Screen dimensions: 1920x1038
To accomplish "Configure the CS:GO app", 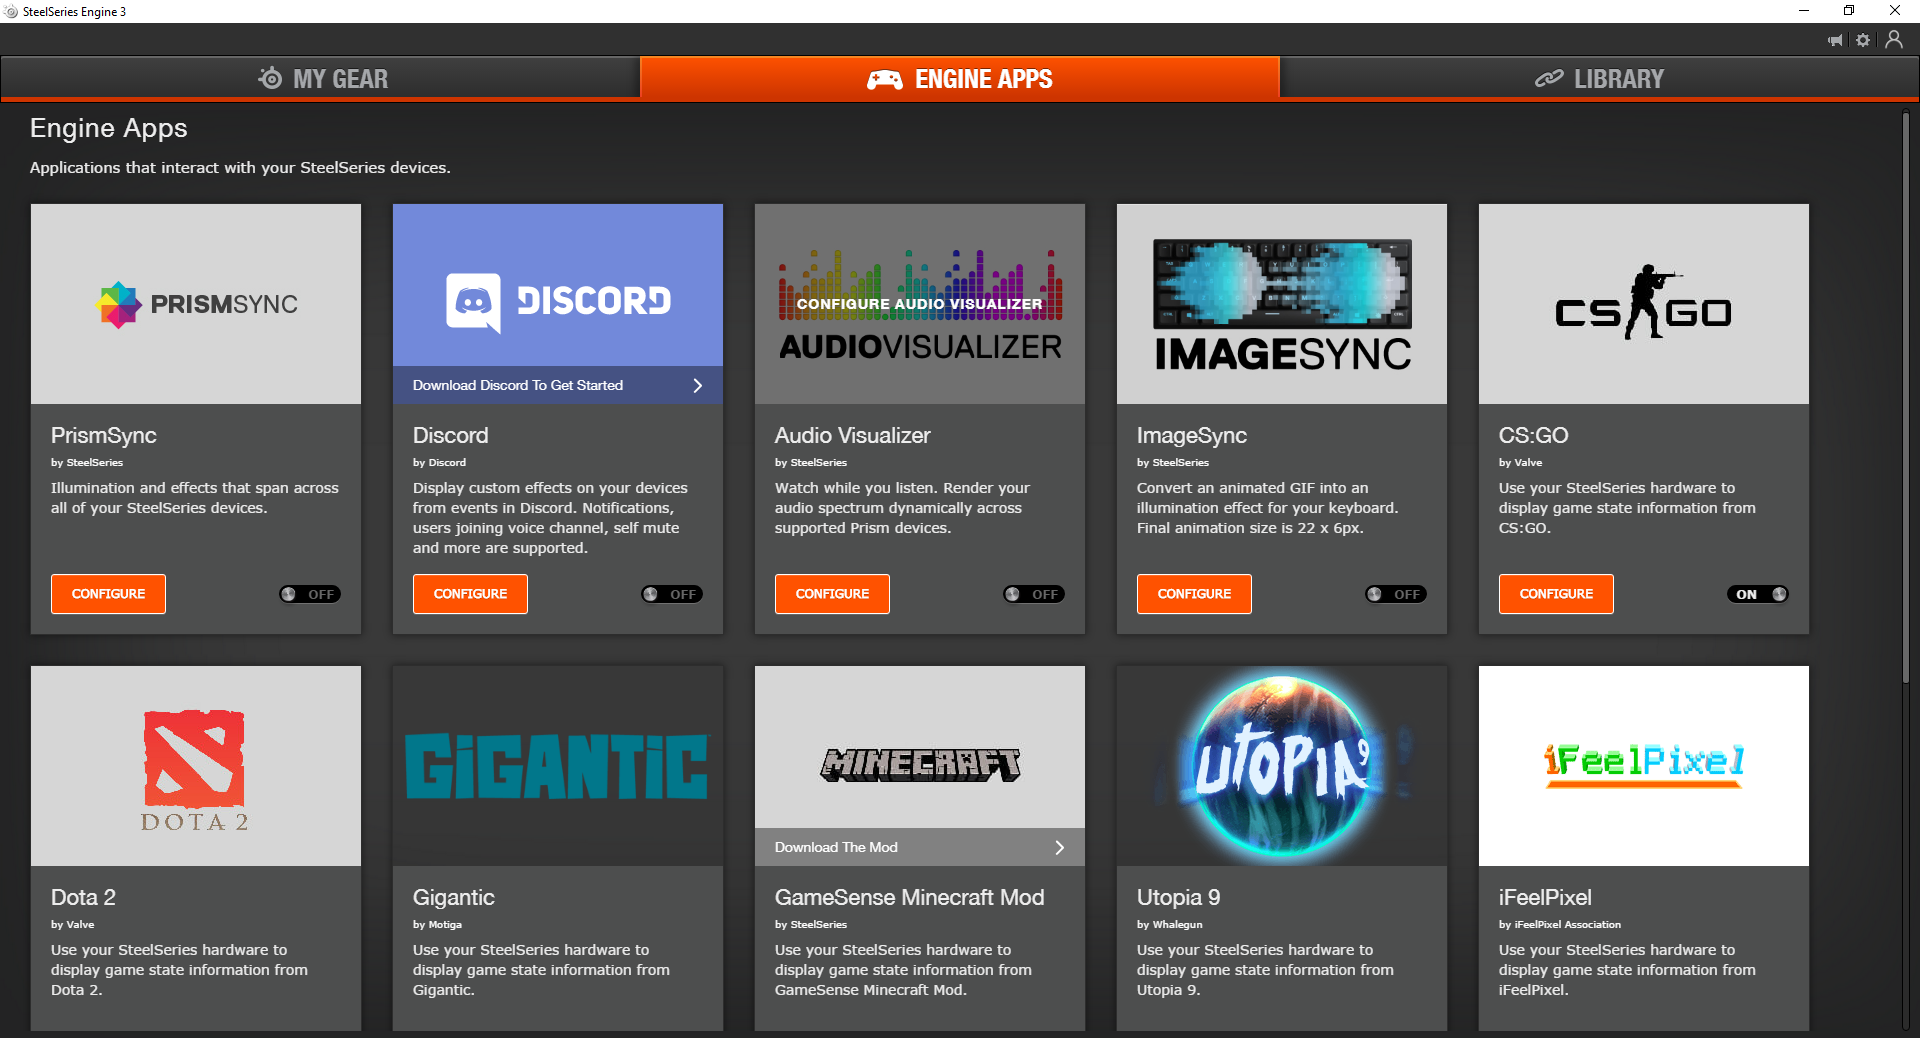I will (x=1556, y=594).
